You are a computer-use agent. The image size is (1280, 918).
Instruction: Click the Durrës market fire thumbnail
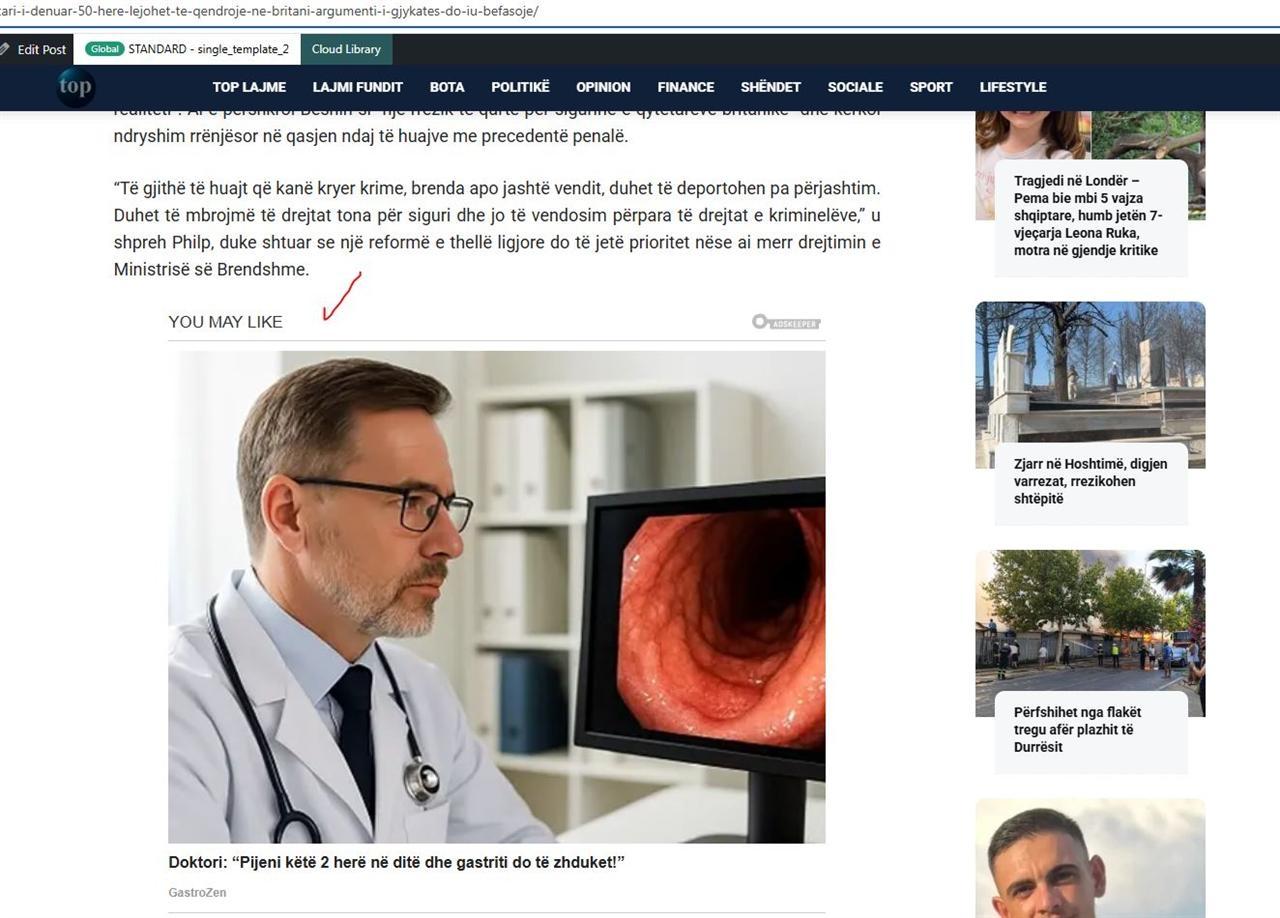tap(1090, 633)
